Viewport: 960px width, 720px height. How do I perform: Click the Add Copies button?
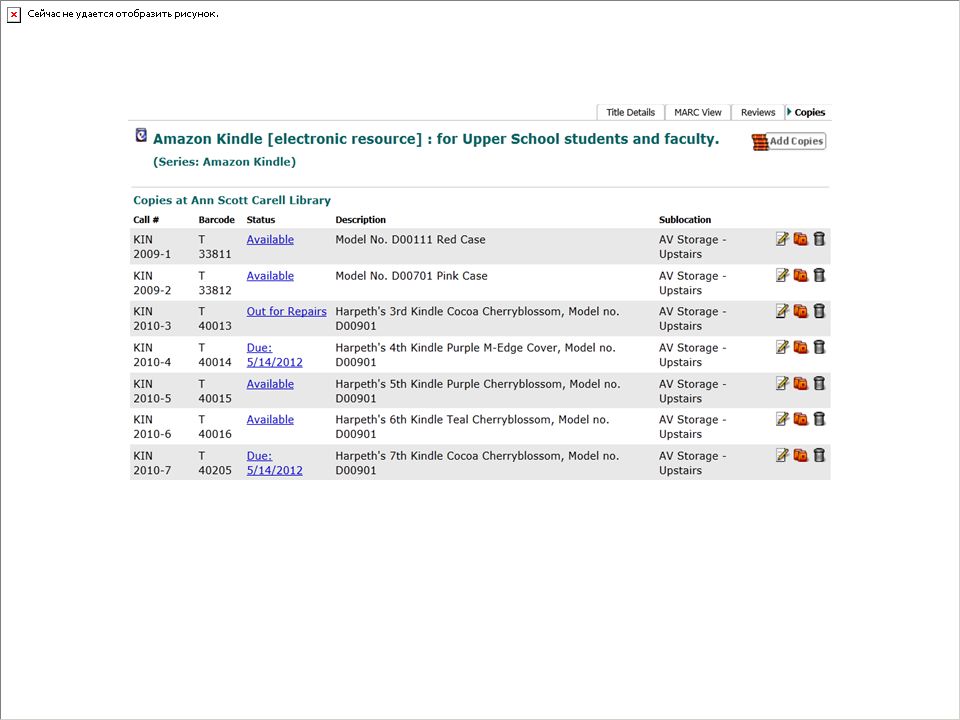pyautogui.click(x=789, y=141)
